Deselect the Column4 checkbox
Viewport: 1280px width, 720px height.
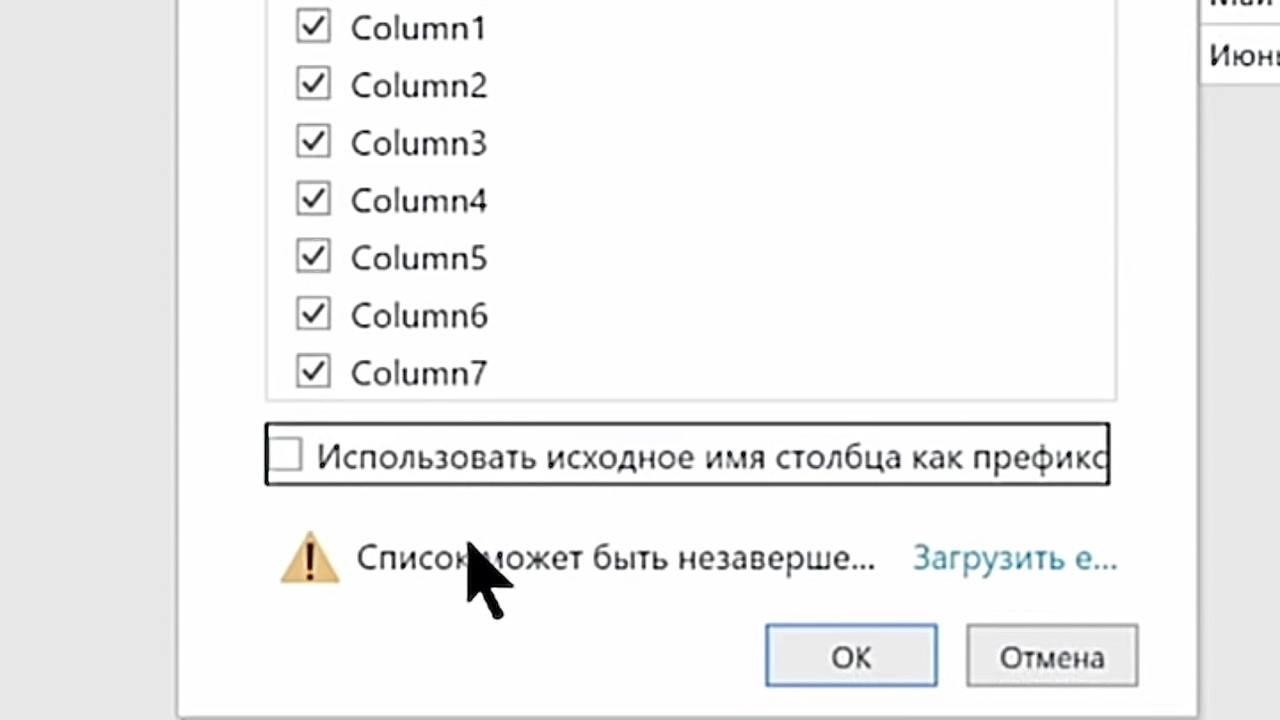point(313,199)
